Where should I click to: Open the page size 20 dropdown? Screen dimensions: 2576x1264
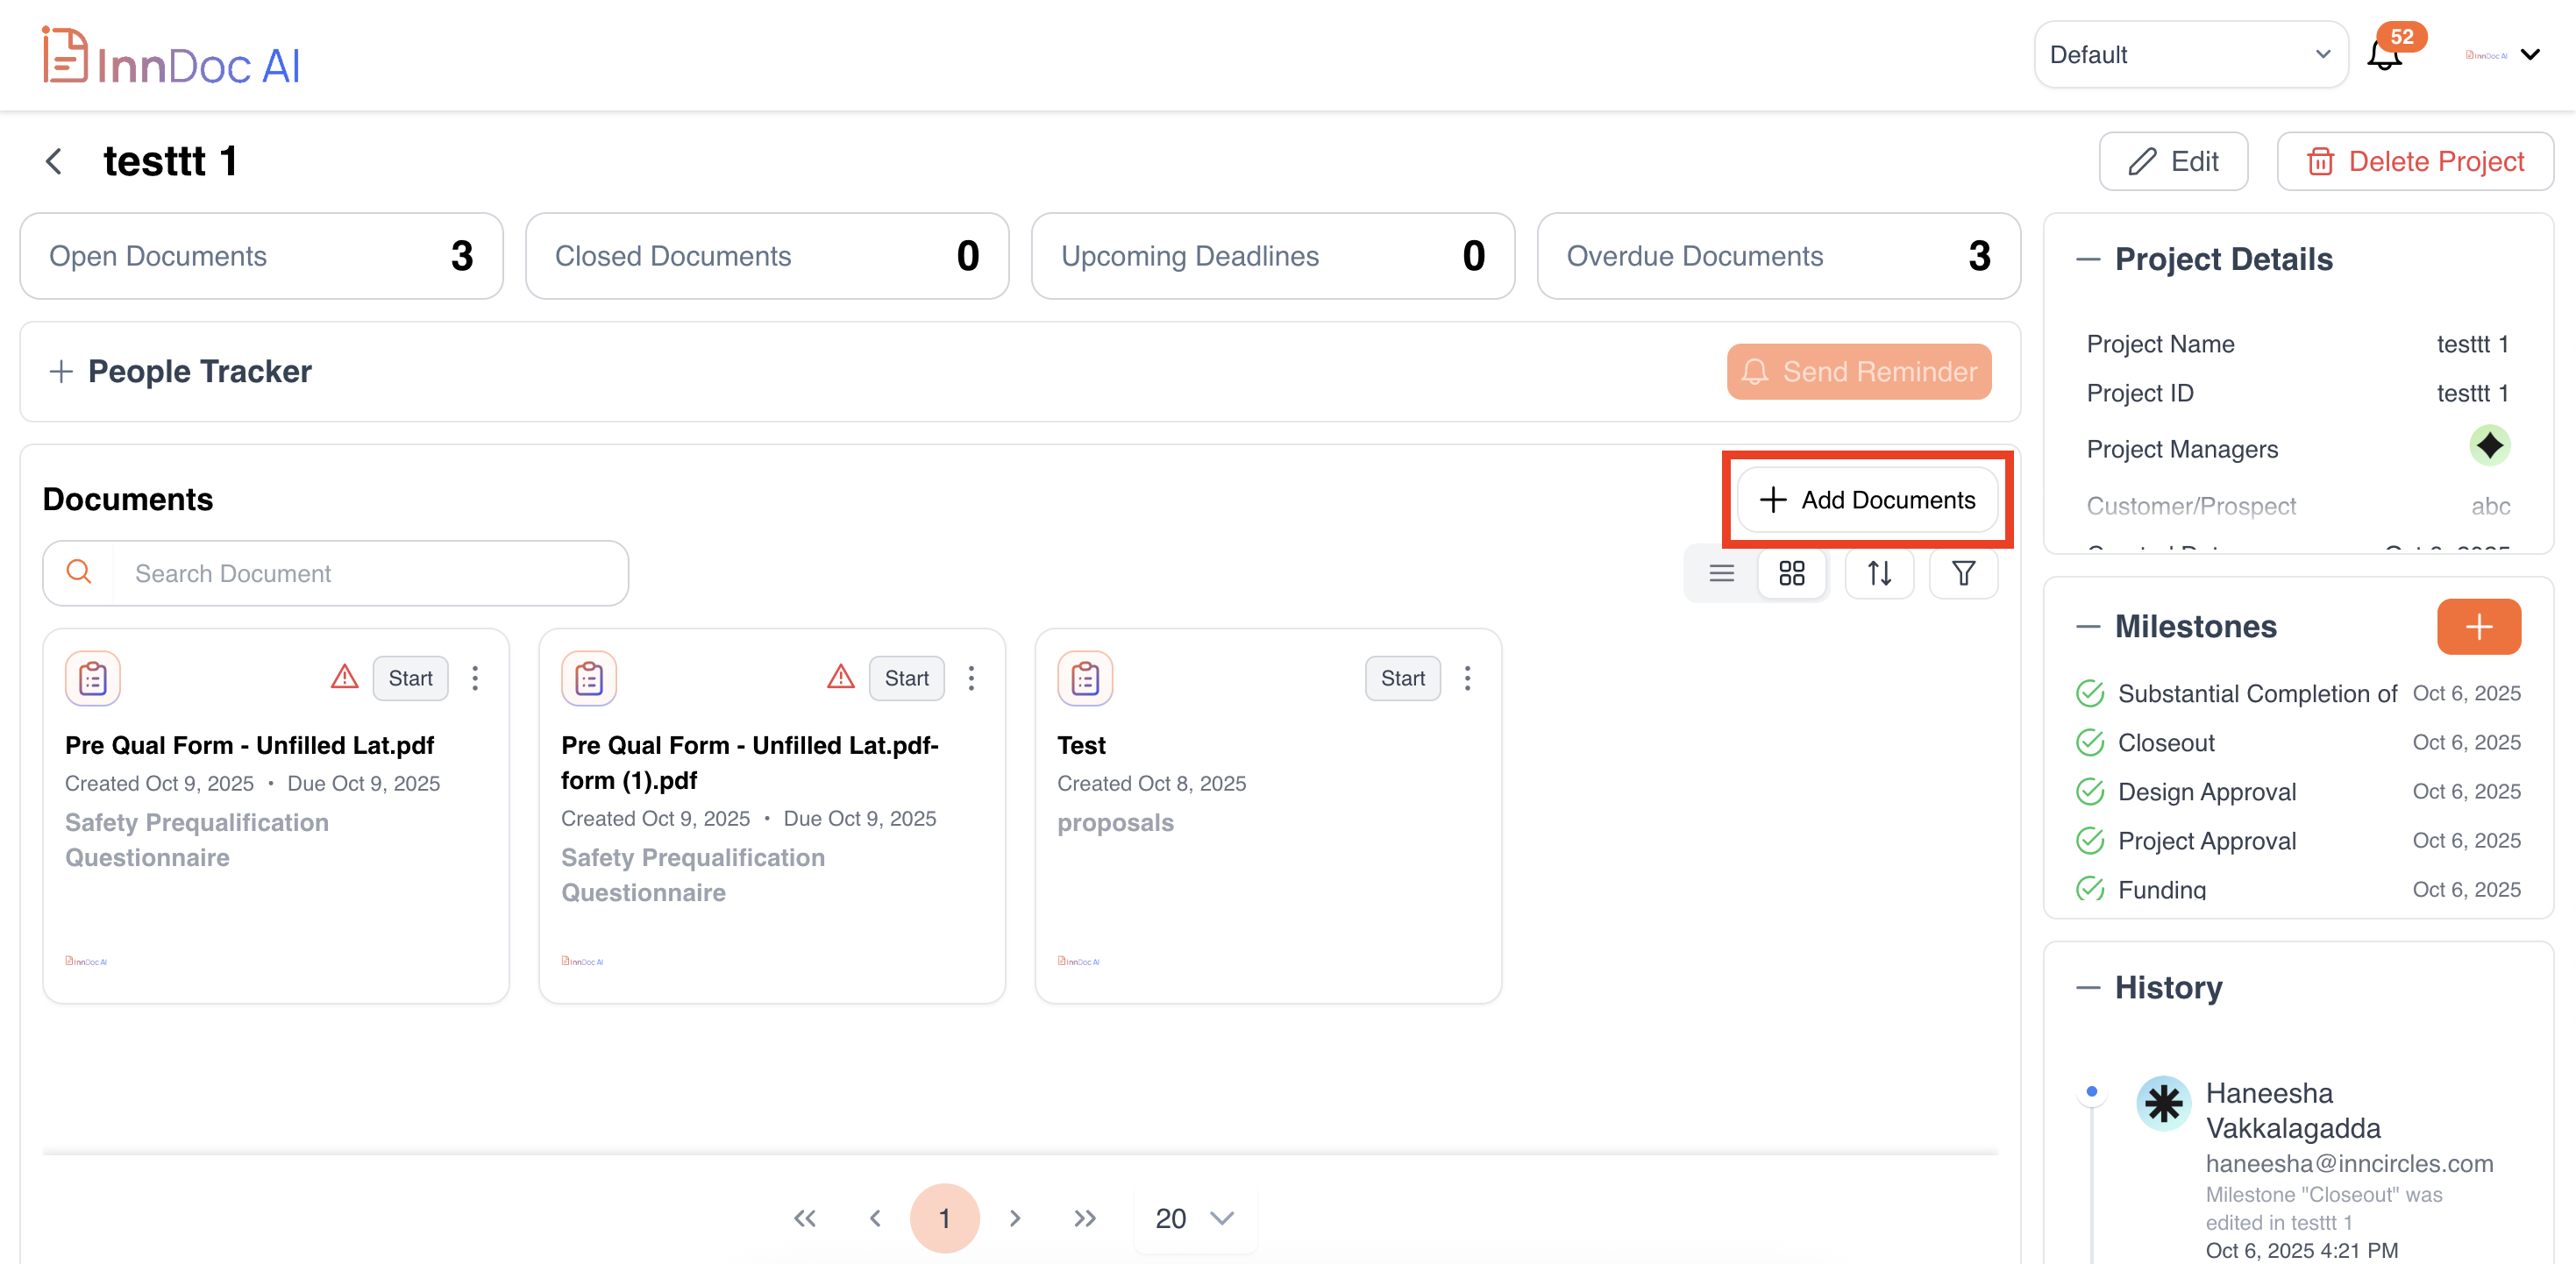1194,1218
